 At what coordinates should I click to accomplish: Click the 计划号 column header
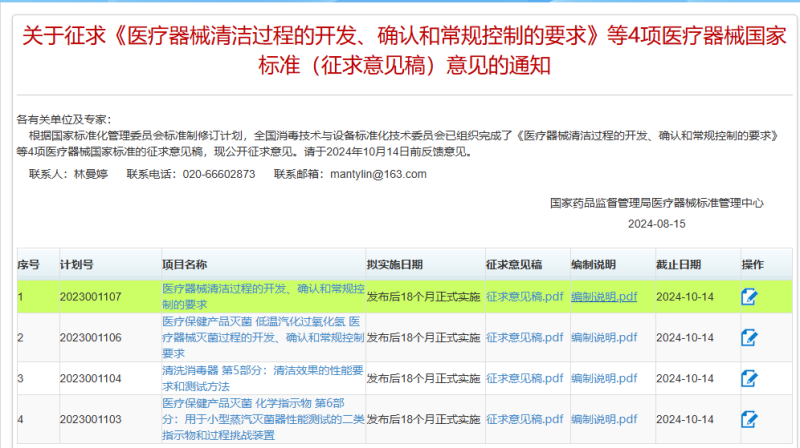coord(76,265)
